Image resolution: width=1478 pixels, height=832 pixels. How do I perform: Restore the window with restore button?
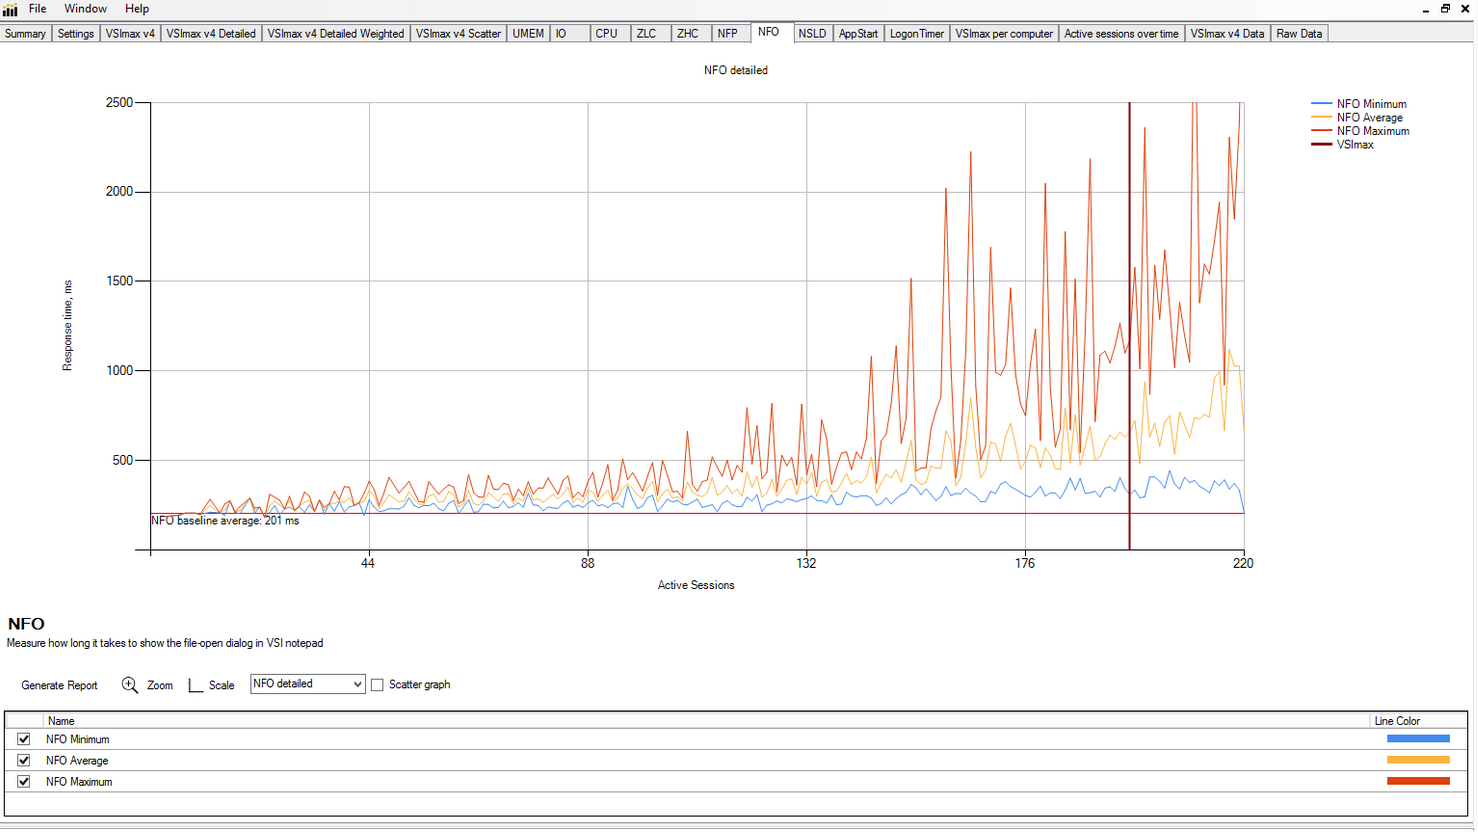coord(1445,9)
